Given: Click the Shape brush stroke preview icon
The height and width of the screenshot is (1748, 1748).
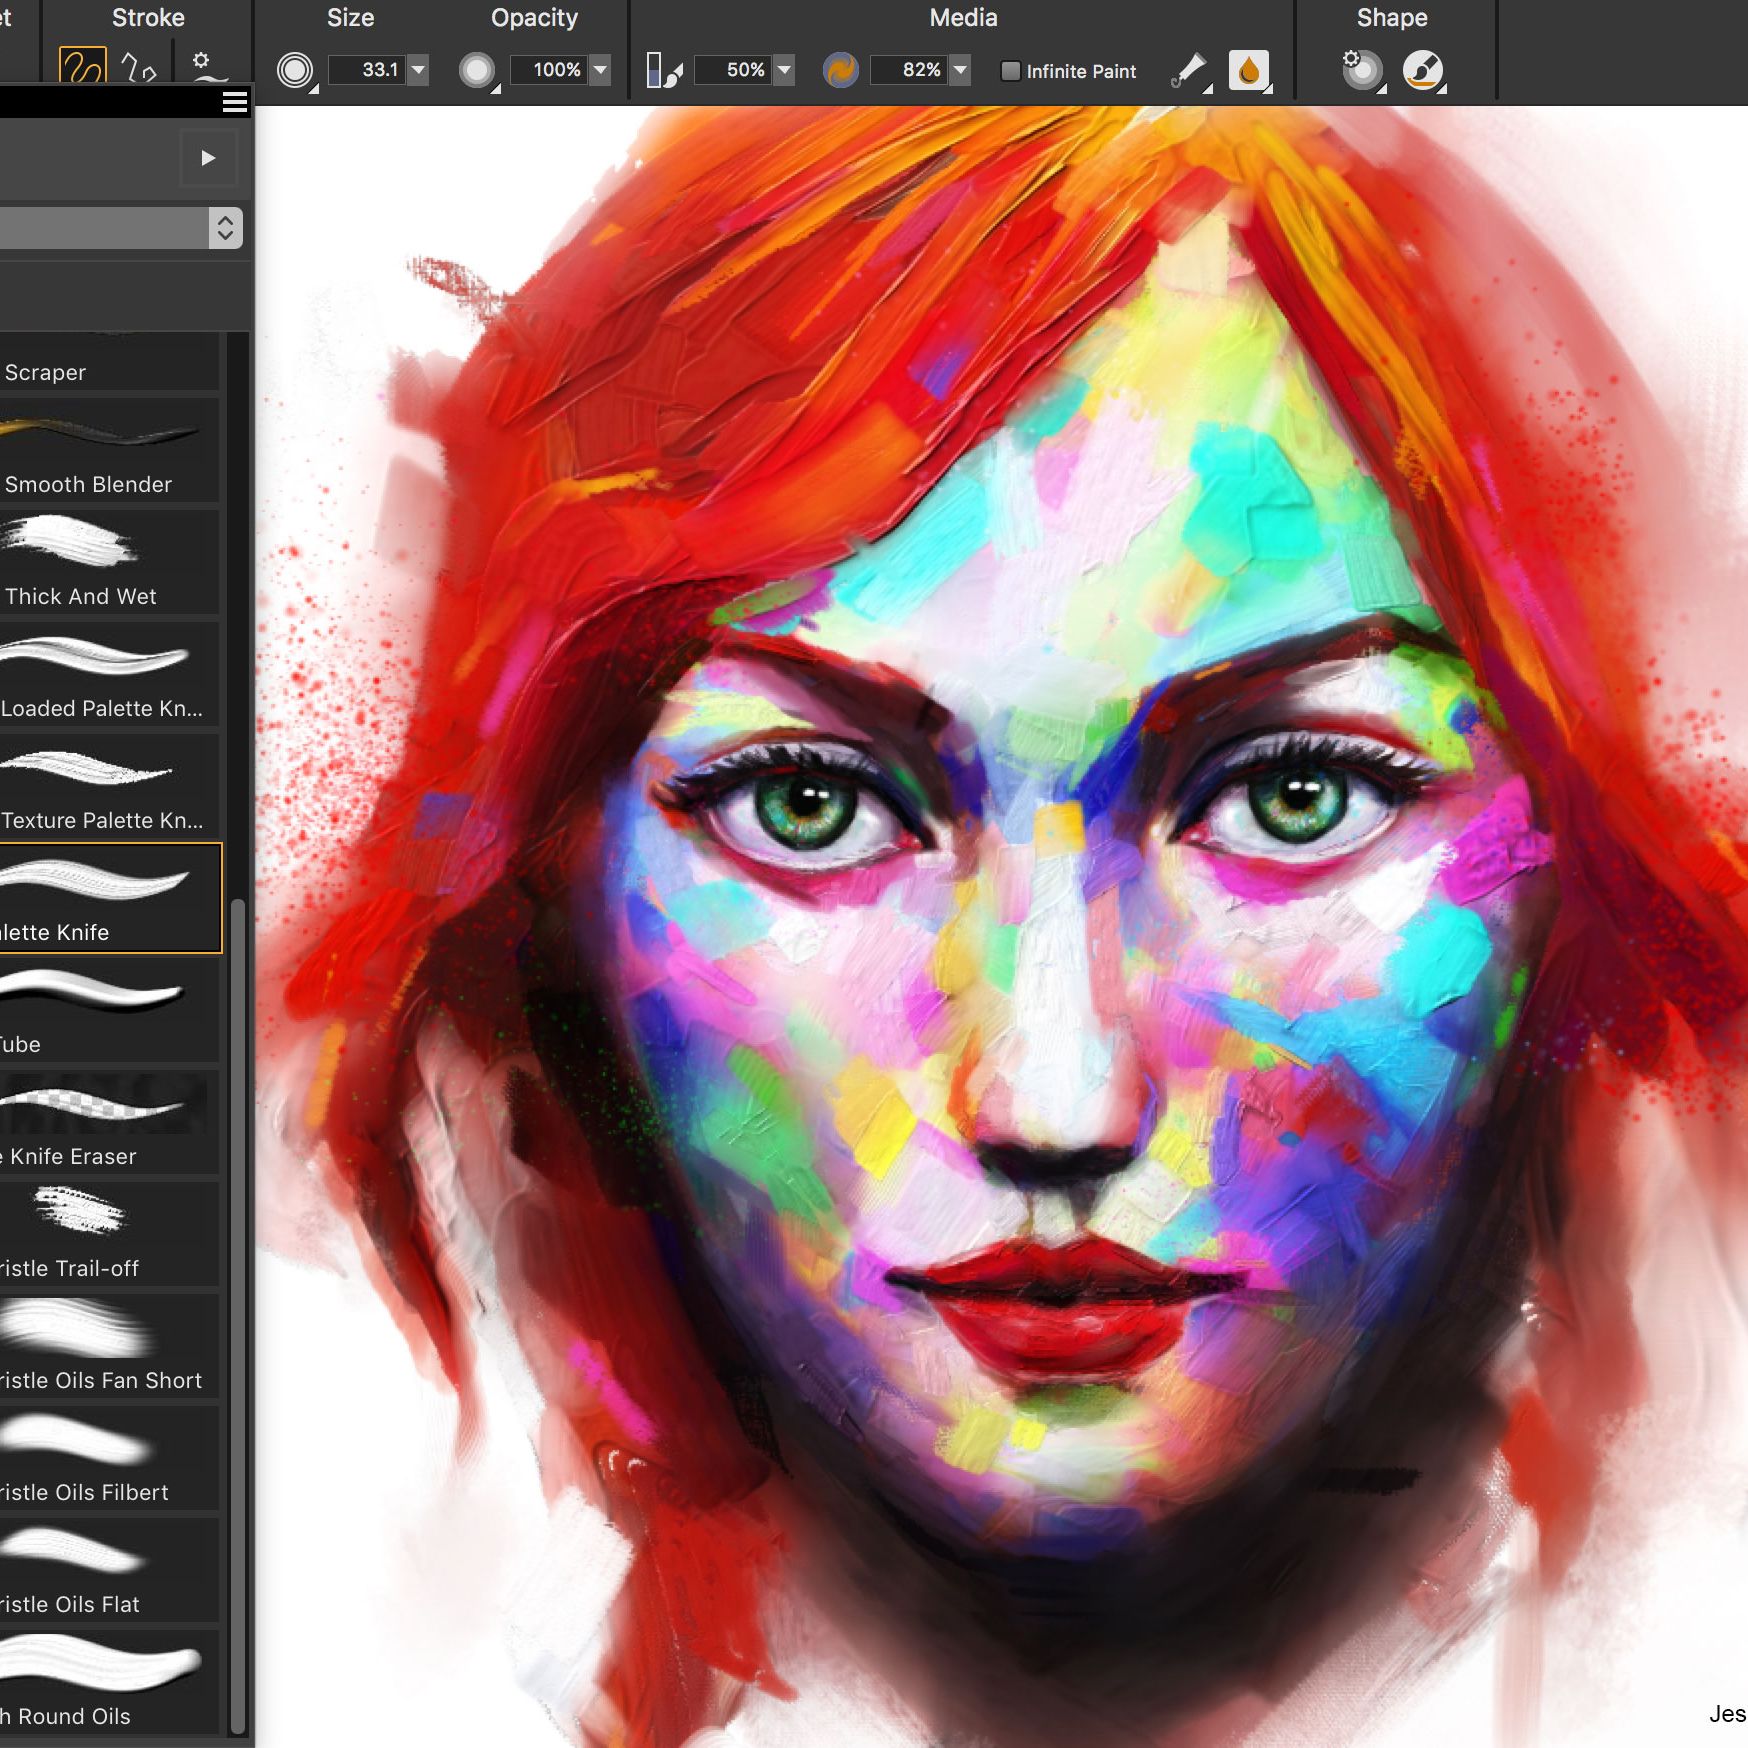Looking at the screenshot, I should click(x=1424, y=70).
